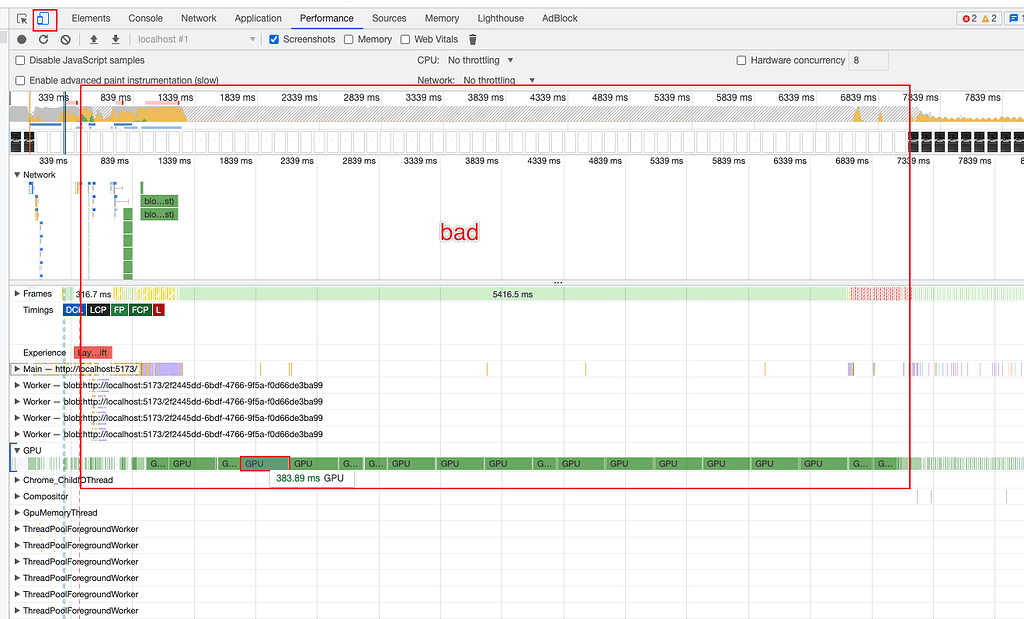The width and height of the screenshot is (1024, 619).
Task: Toggle the device toolbar
Action: (x=42, y=17)
